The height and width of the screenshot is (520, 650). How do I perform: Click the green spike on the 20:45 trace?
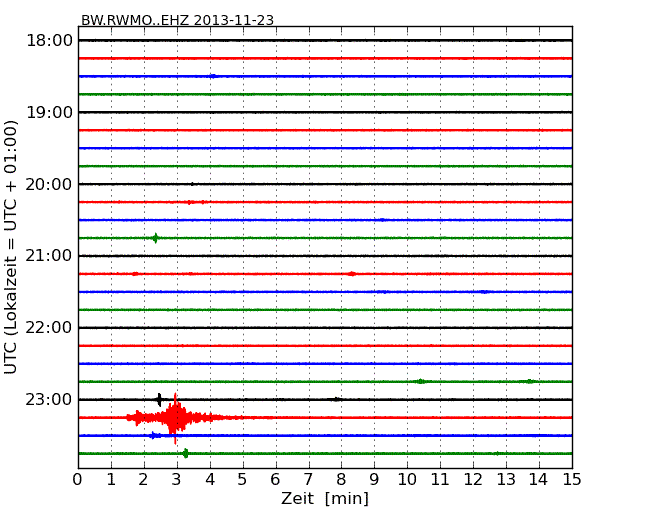point(155,238)
